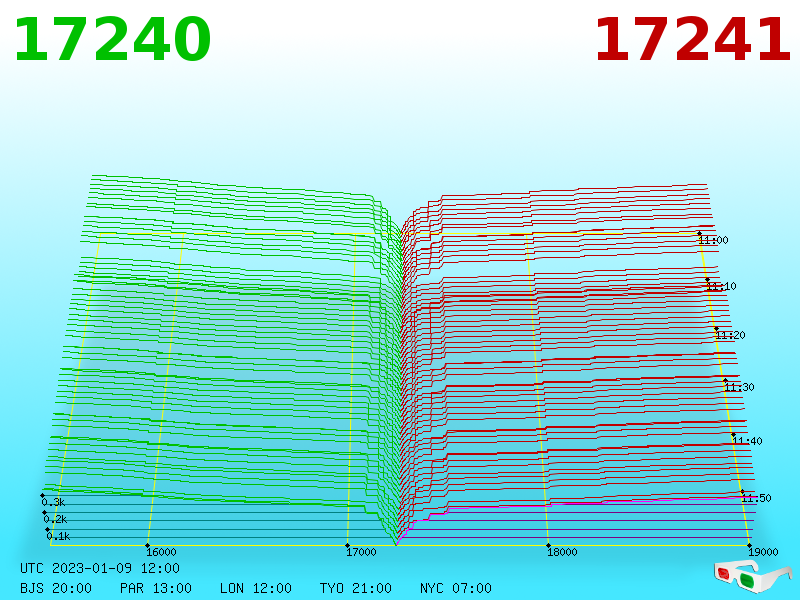Click the red ask price 17241
800x600 pixels.
(692, 40)
